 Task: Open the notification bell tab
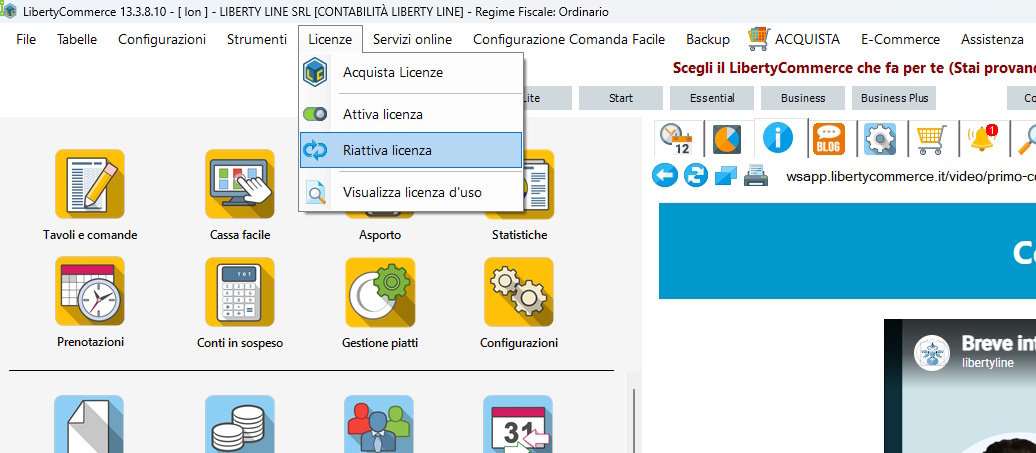click(982, 139)
